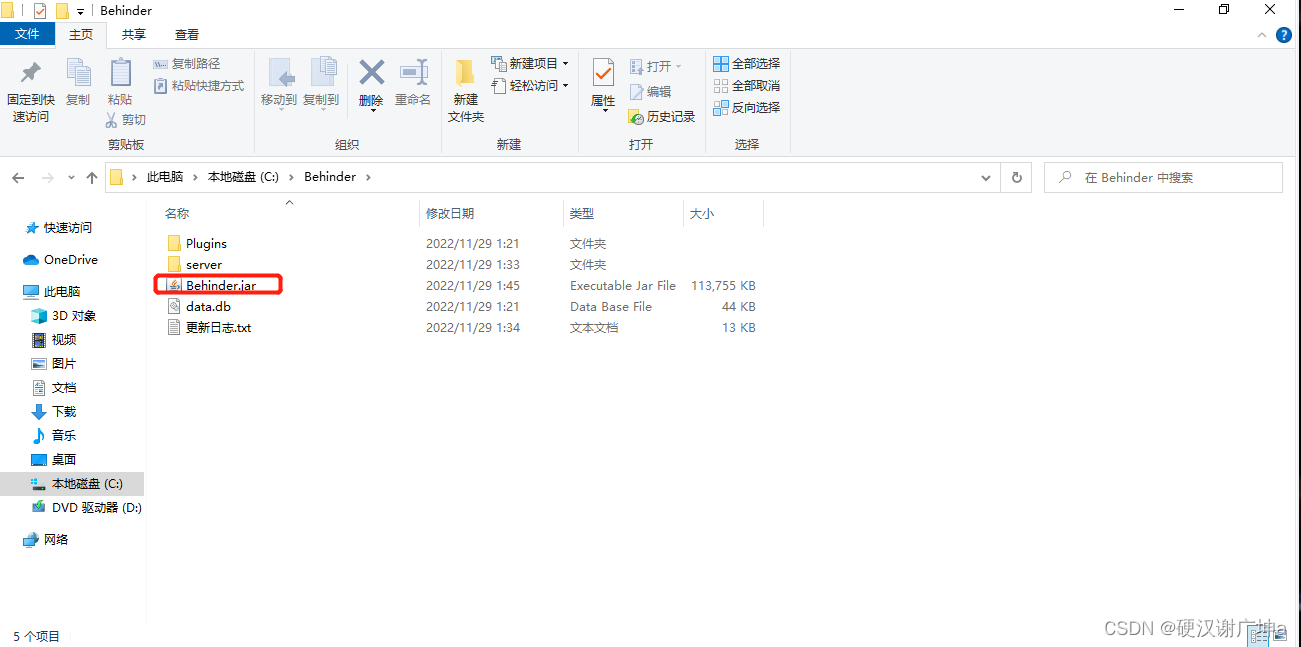Click the search Behinder input field
This screenshot has width=1301, height=647.
1163,177
